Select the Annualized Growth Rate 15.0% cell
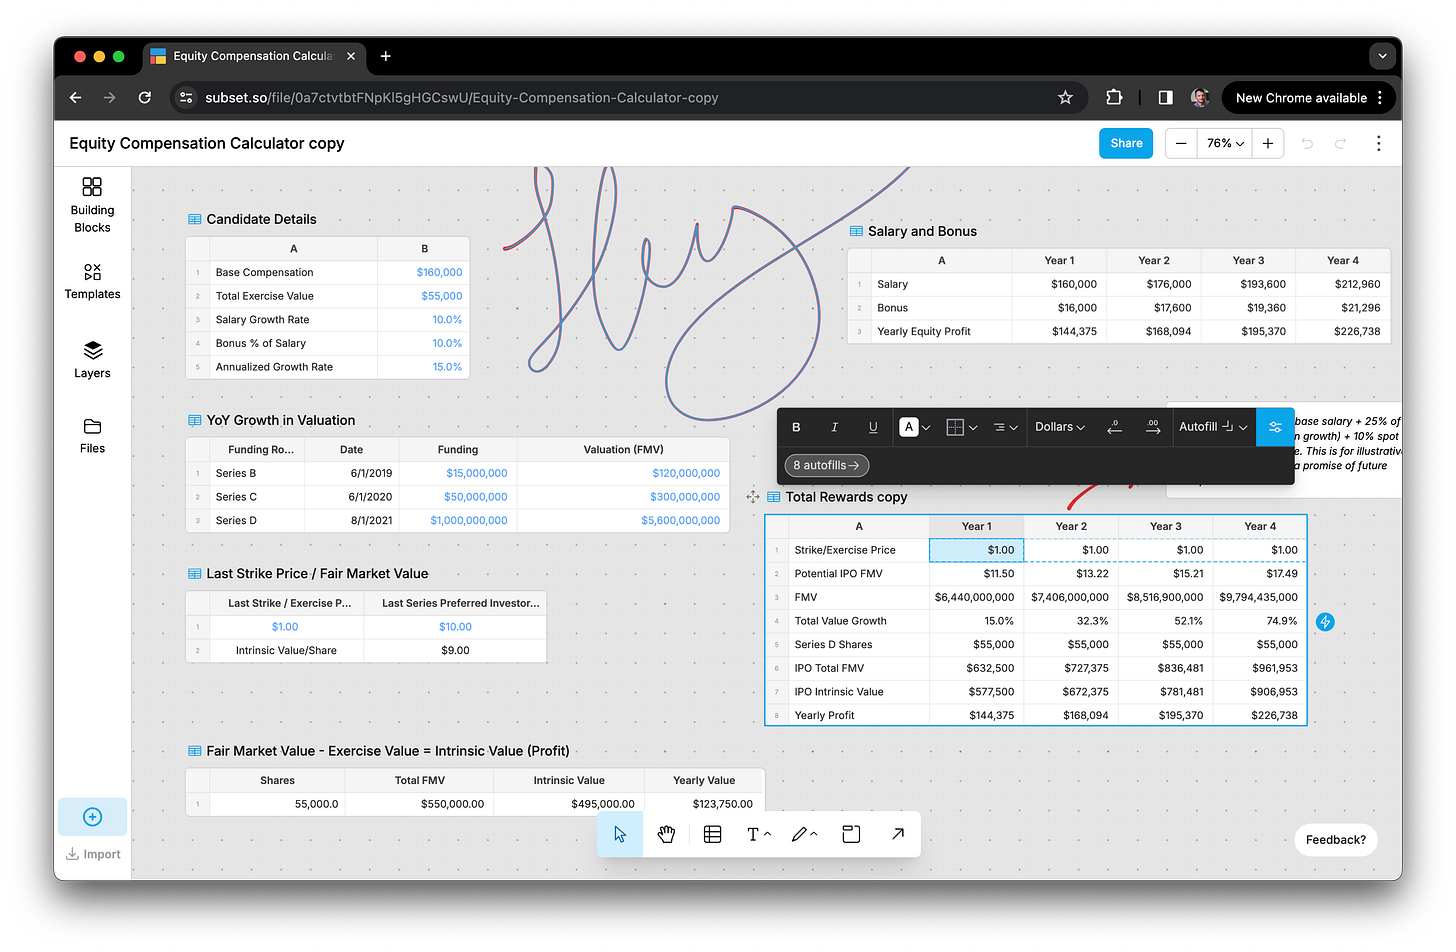1456x952 pixels. coord(424,367)
